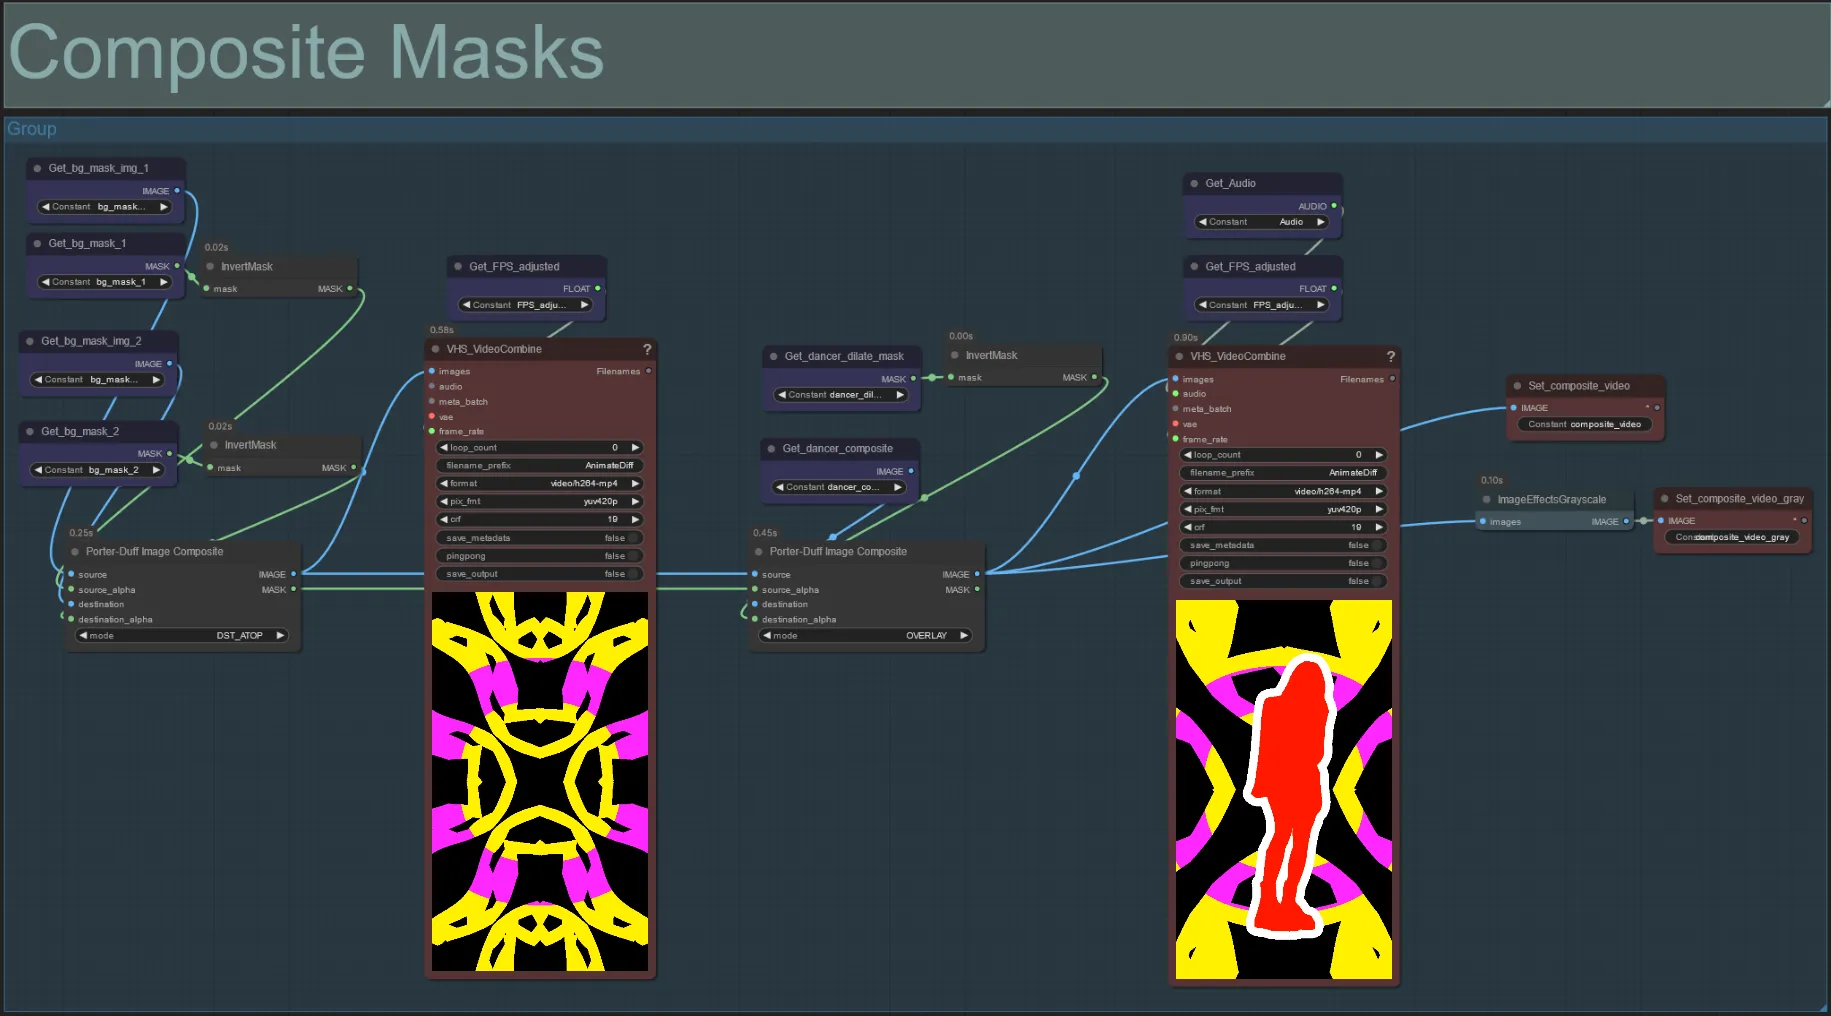The image size is (1831, 1016).
Task: Click the Get_Audio node title
Action: [1230, 183]
